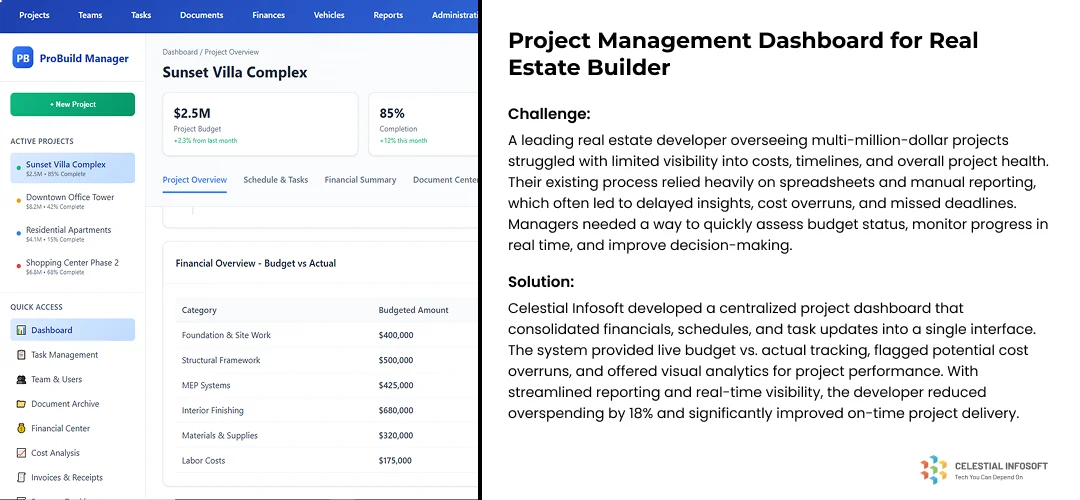Click the Challenge heading in case study

pos(549,114)
